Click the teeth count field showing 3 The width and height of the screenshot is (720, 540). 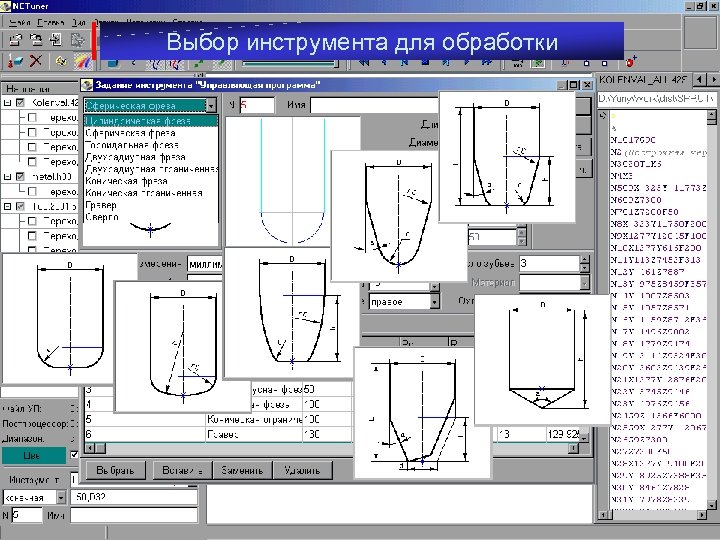(x=549, y=264)
